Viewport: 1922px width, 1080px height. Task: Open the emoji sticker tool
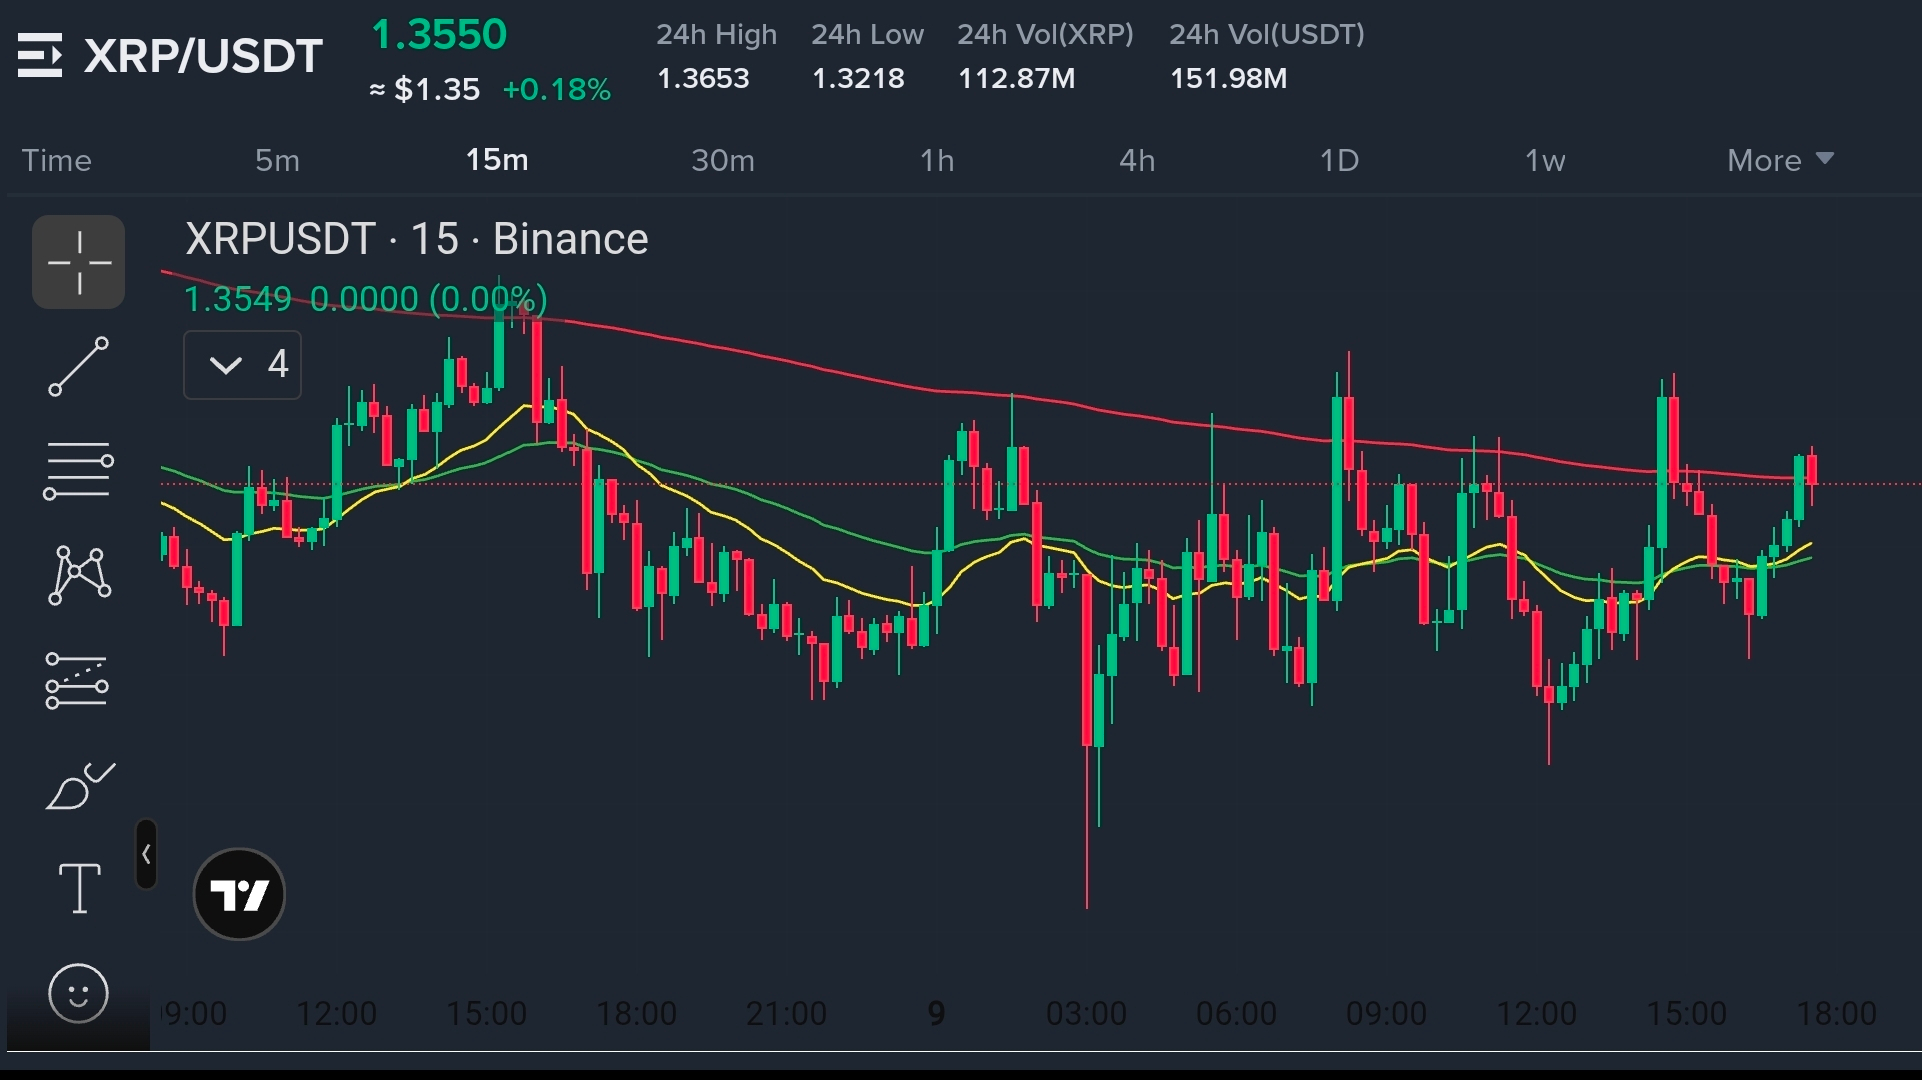point(78,993)
